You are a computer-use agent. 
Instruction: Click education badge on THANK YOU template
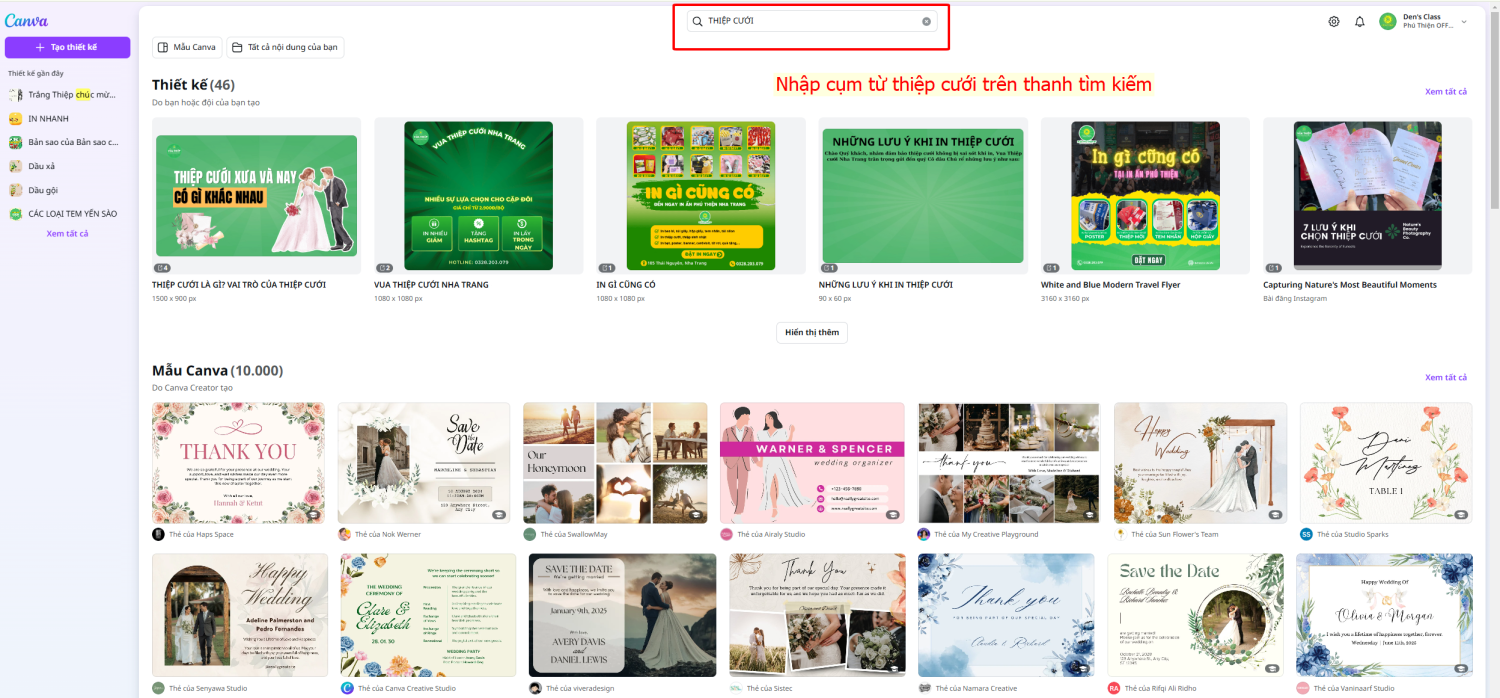click(x=313, y=514)
